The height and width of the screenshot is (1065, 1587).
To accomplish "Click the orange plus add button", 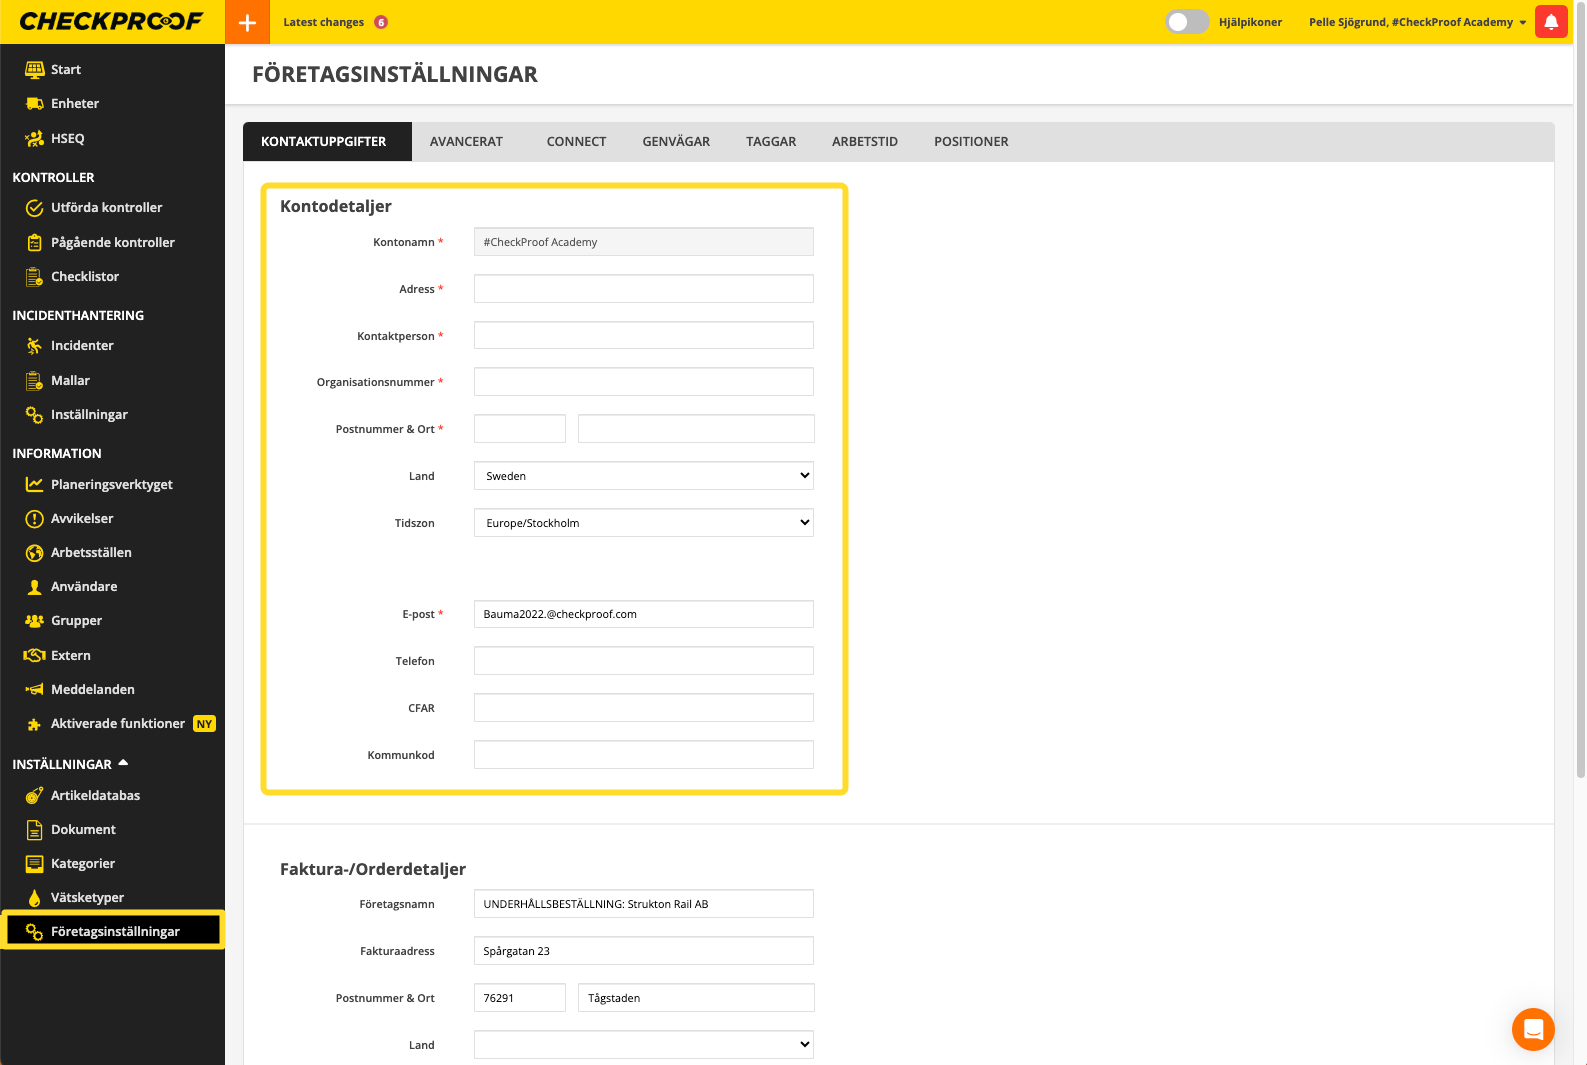I will pyautogui.click(x=247, y=22).
